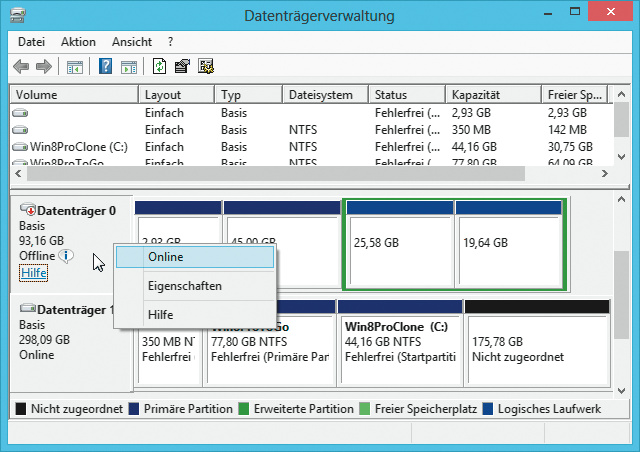
Task: Choose Eigenschaften from the context menu
Action: click(x=184, y=286)
